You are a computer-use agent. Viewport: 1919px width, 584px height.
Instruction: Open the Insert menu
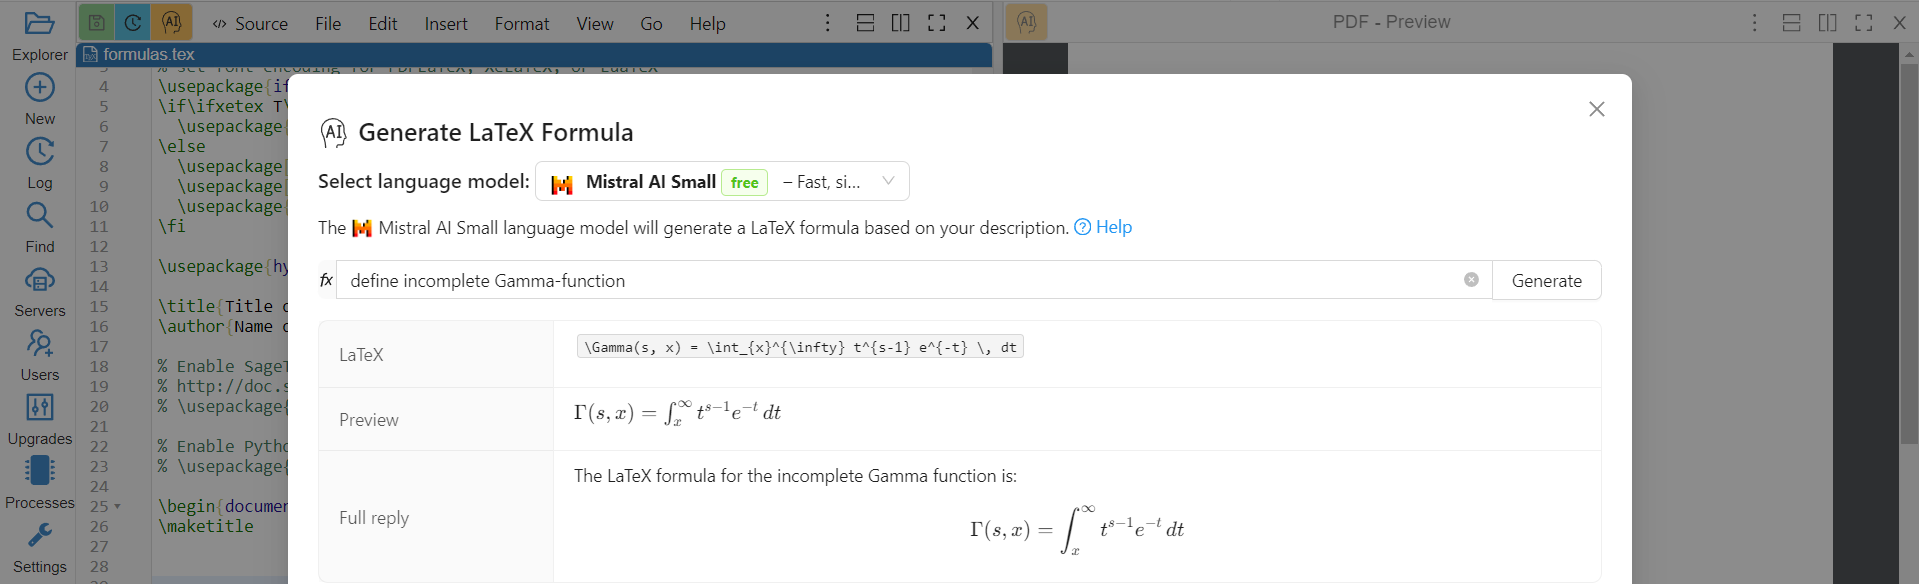[445, 23]
